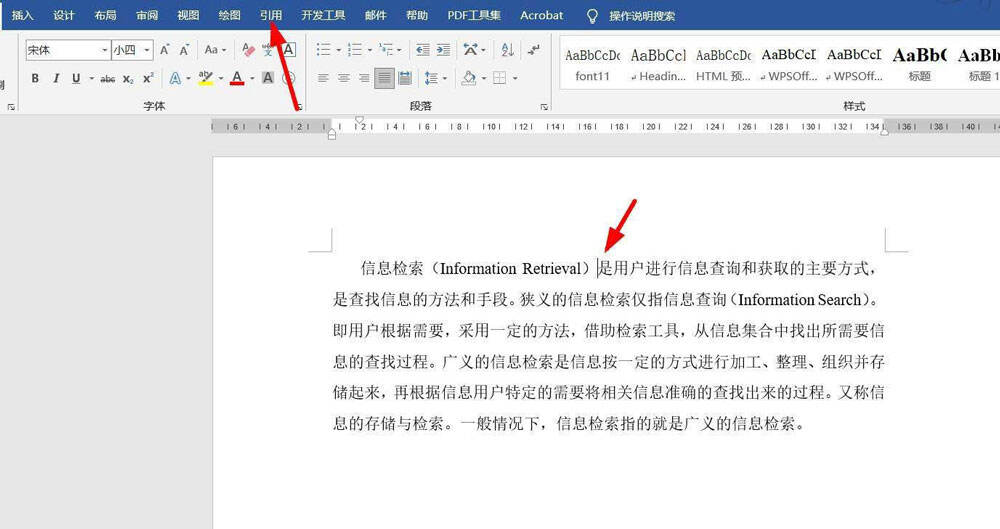
Task: Decrease paragraph indent
Action: pyautogui.click(x=422, y=50)
